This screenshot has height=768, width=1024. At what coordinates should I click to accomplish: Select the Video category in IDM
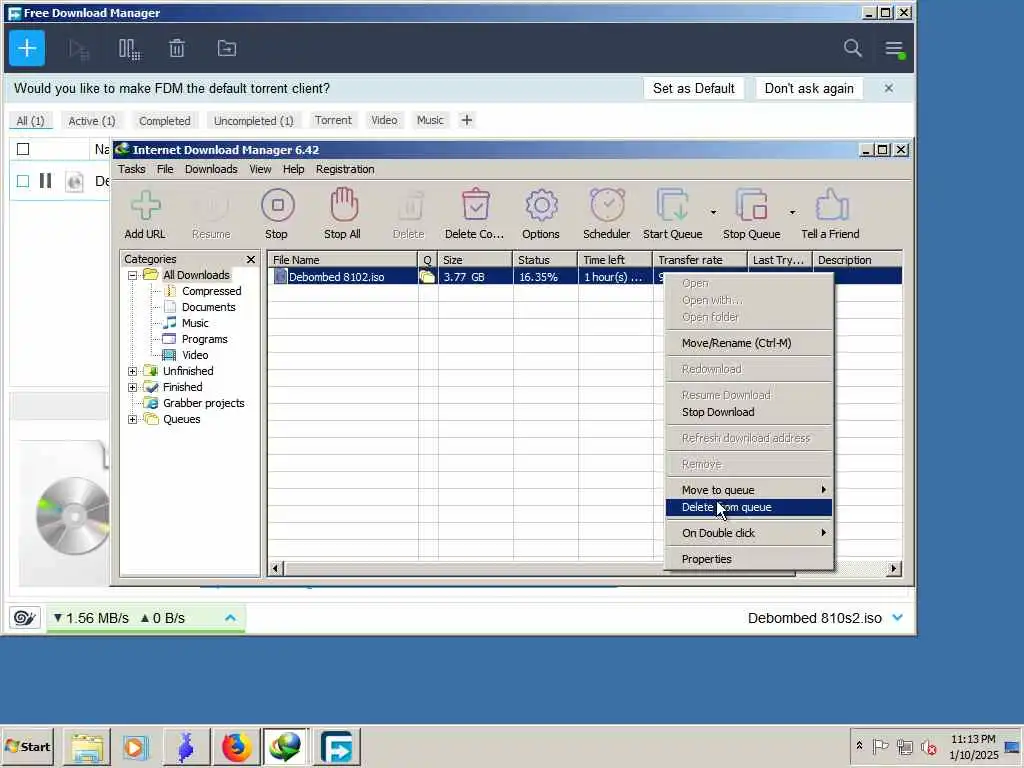(x=195, y=355)
